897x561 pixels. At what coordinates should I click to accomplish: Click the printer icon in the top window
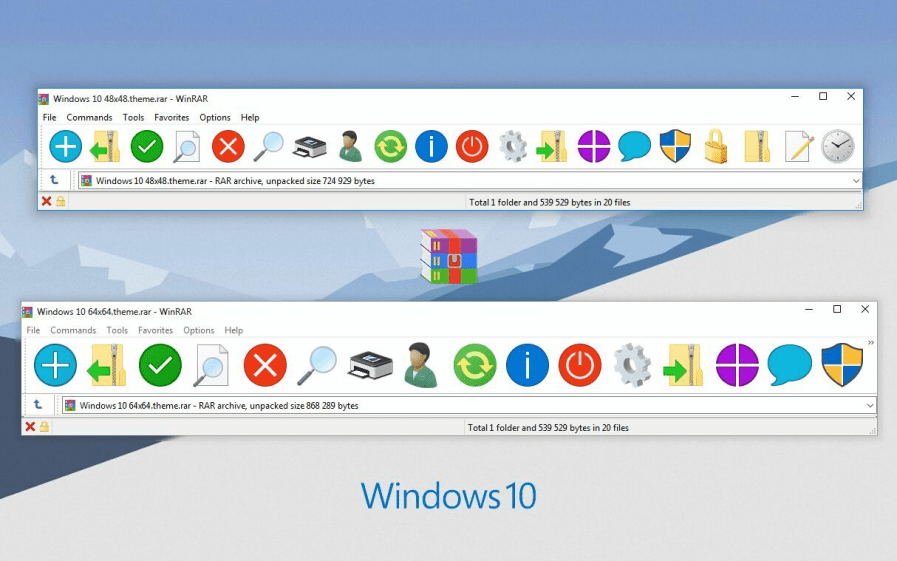tap(309, 147)
